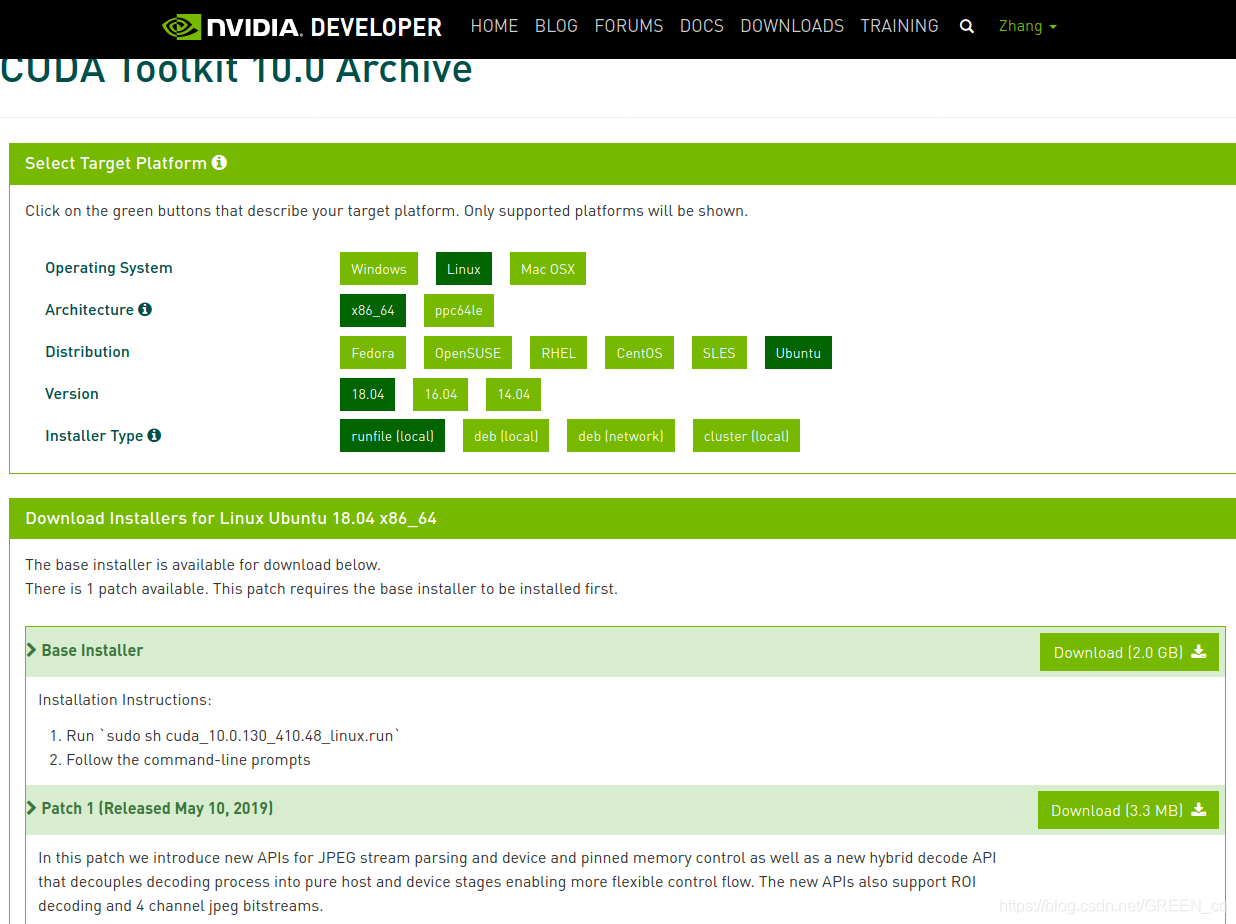Download the 2.0 GB base installer
The height and width of the screenshot is (924, 1236).
coord(1130,652)
